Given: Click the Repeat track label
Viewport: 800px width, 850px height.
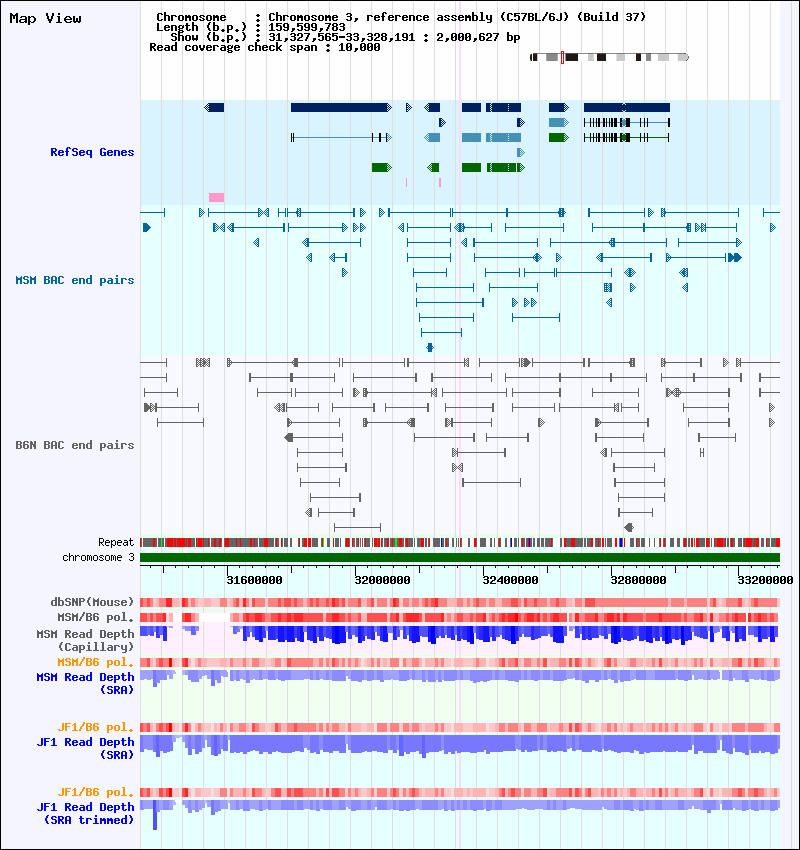Looking at the screenshot, I should tap(116, 542).
